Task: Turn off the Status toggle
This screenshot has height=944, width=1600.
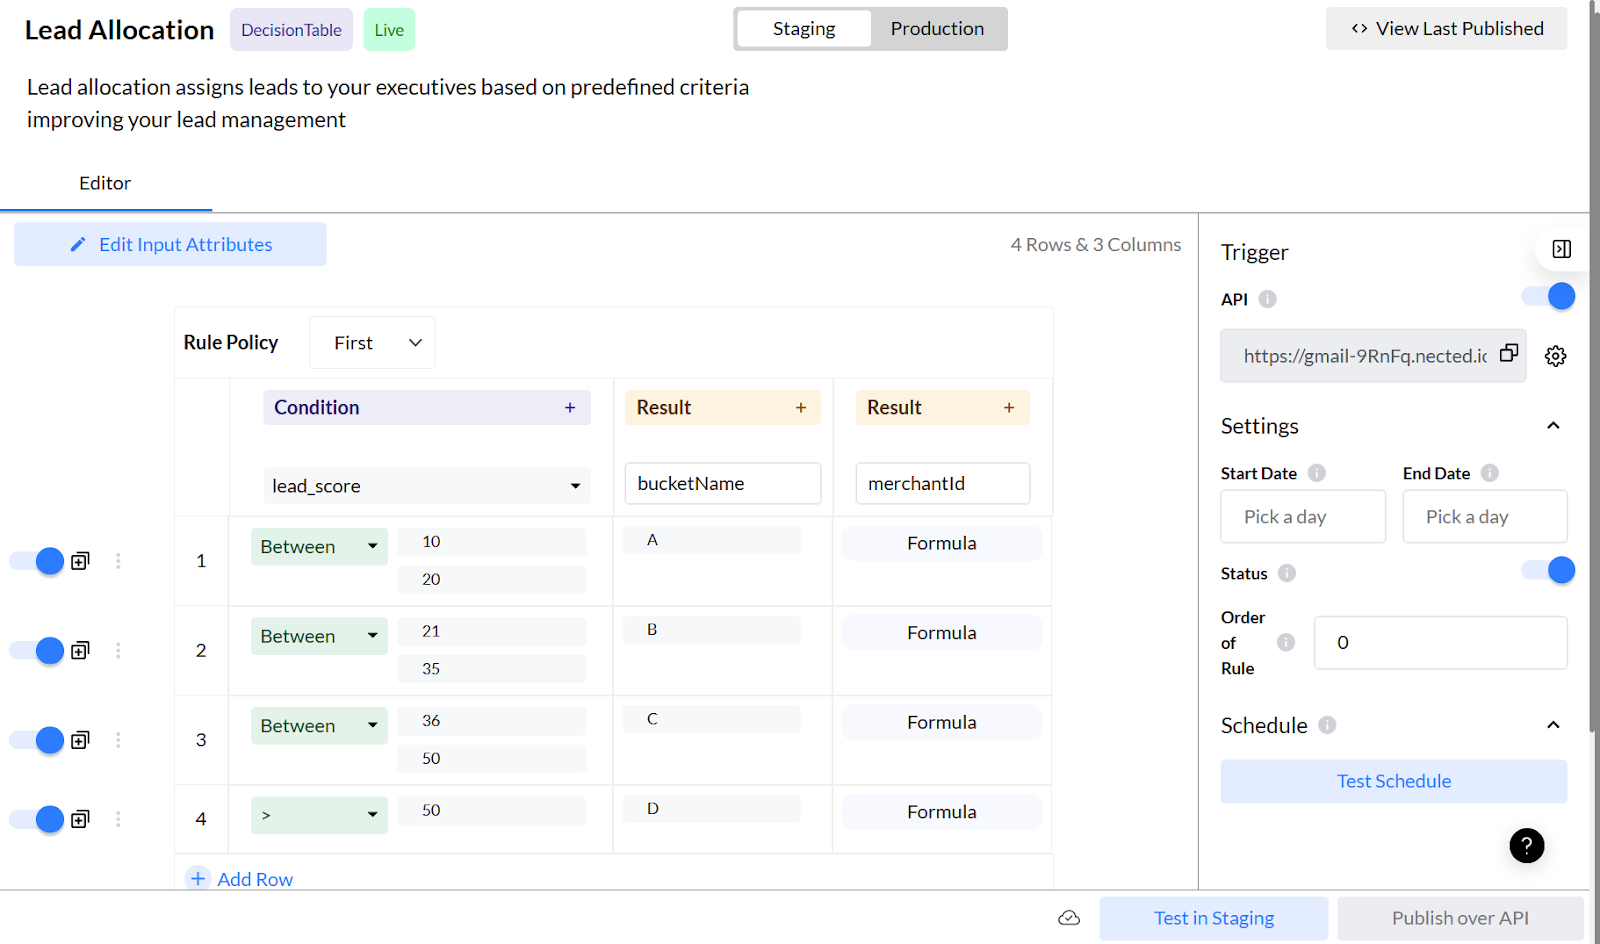Action: 1548,571
